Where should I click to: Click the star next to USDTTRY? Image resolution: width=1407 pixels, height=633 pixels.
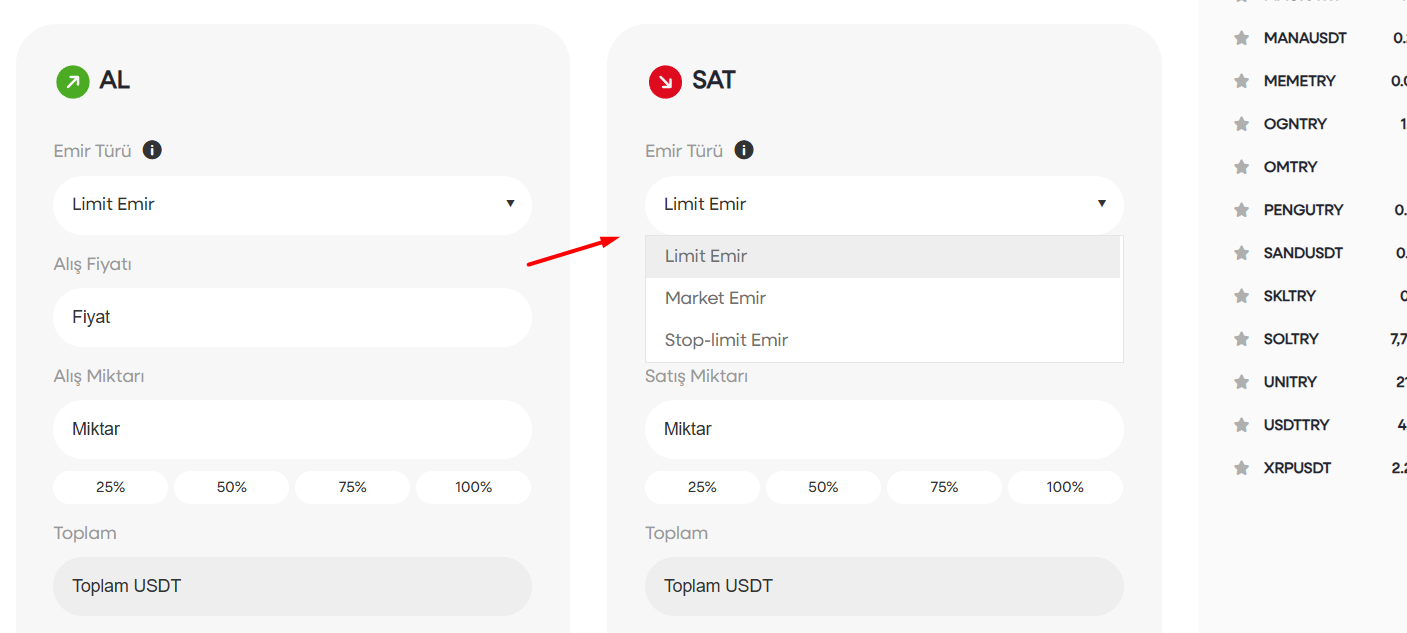[1242, 425]
